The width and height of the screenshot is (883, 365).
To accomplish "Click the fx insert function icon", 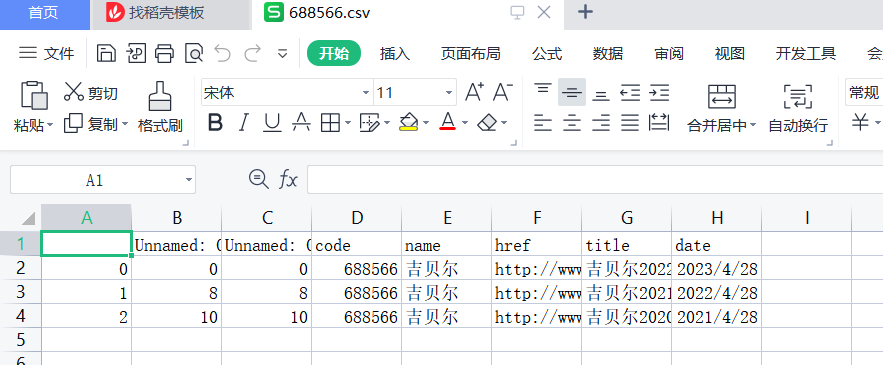I will point(288,180).
